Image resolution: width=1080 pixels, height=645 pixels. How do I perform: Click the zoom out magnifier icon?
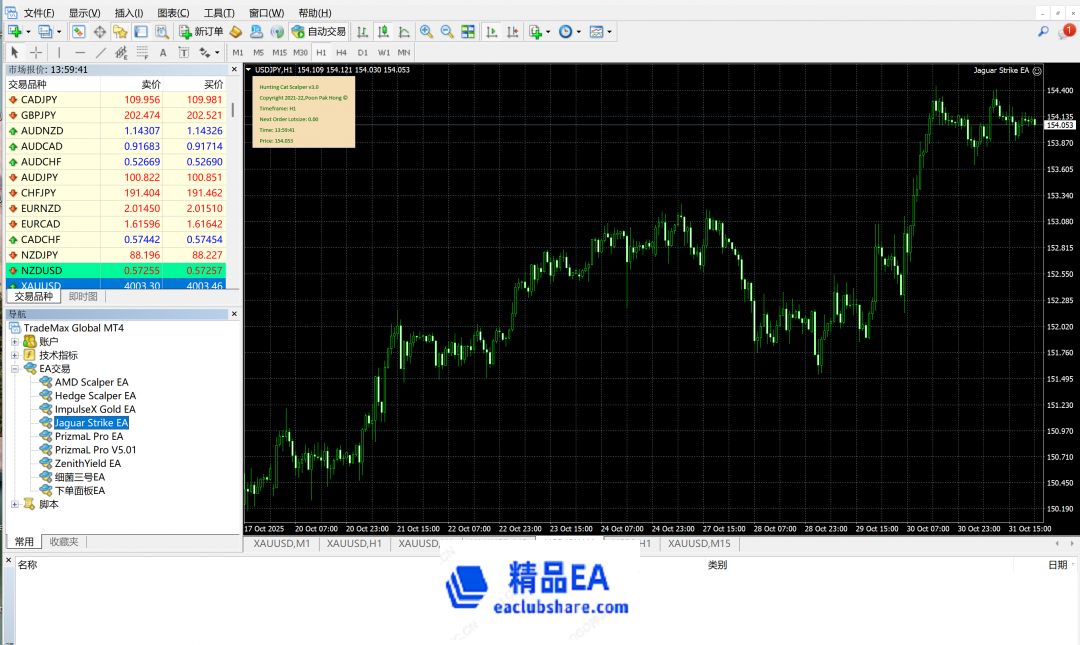447,32
